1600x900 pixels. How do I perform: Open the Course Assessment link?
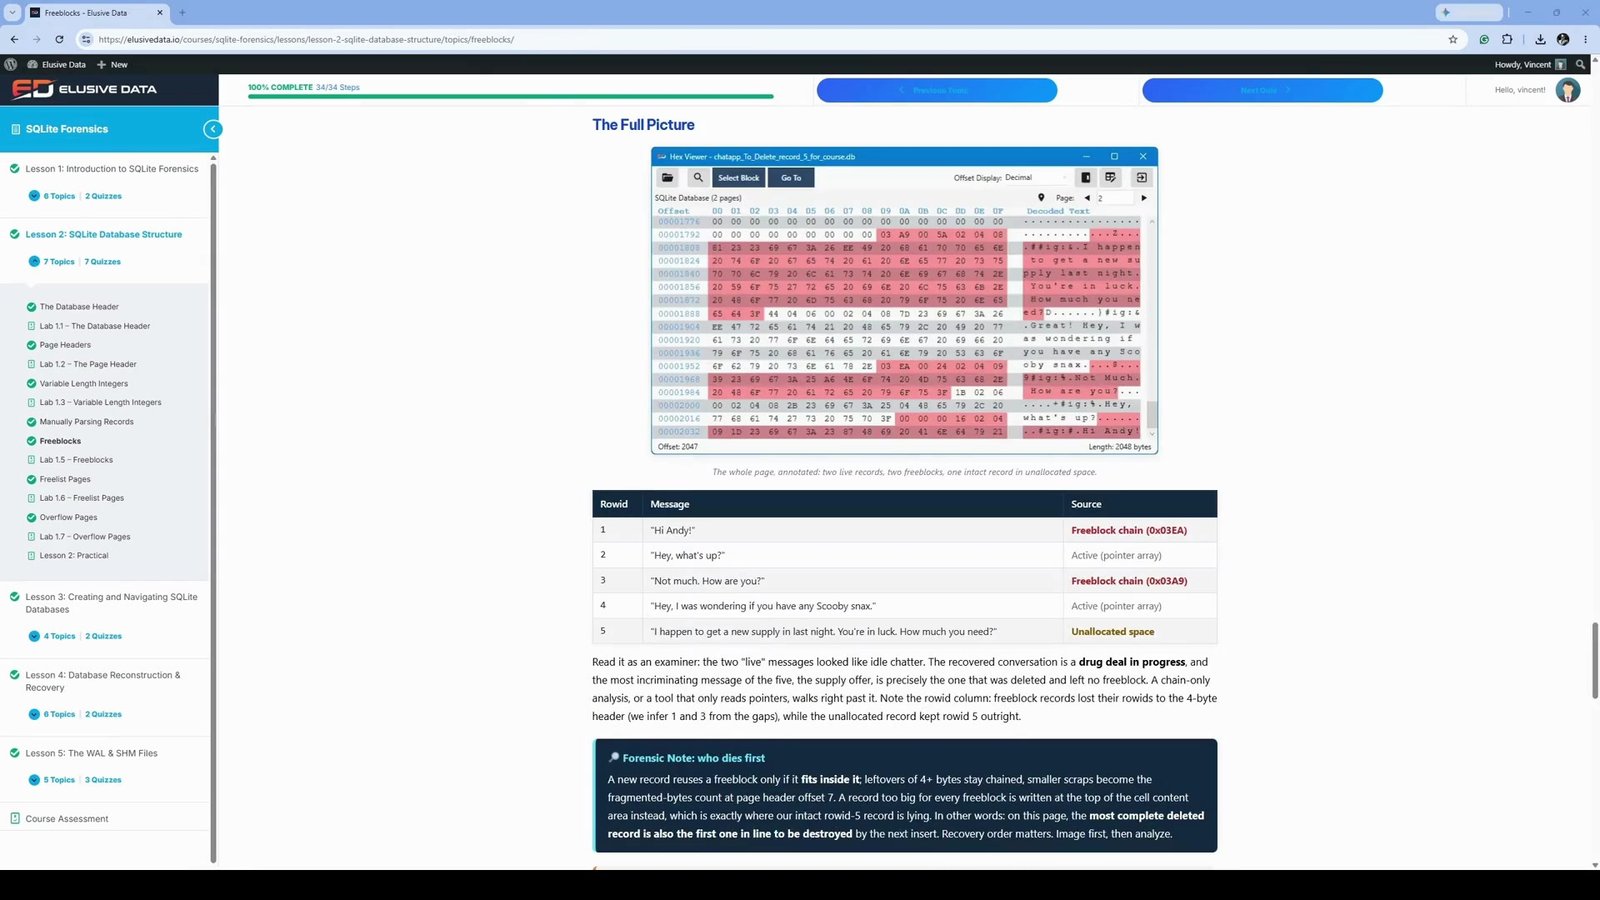[x=67, y=819]
